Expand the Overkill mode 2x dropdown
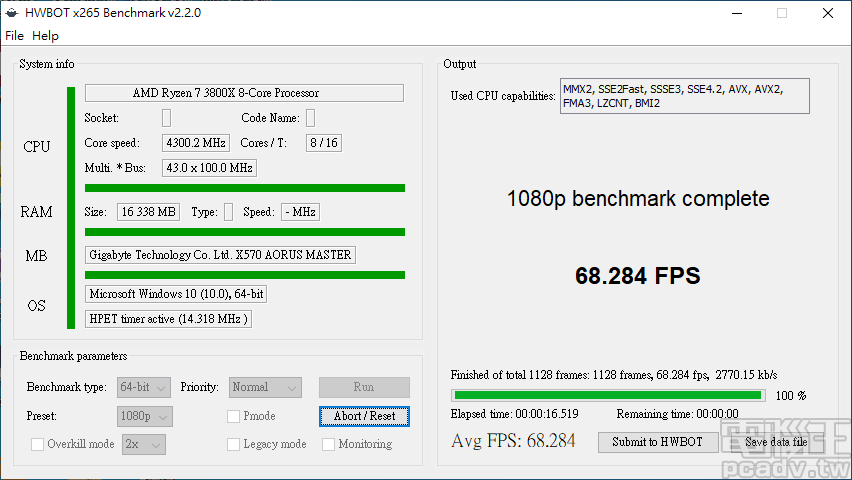The width and height of the screenshot is (852, 480). click(143, 444)
